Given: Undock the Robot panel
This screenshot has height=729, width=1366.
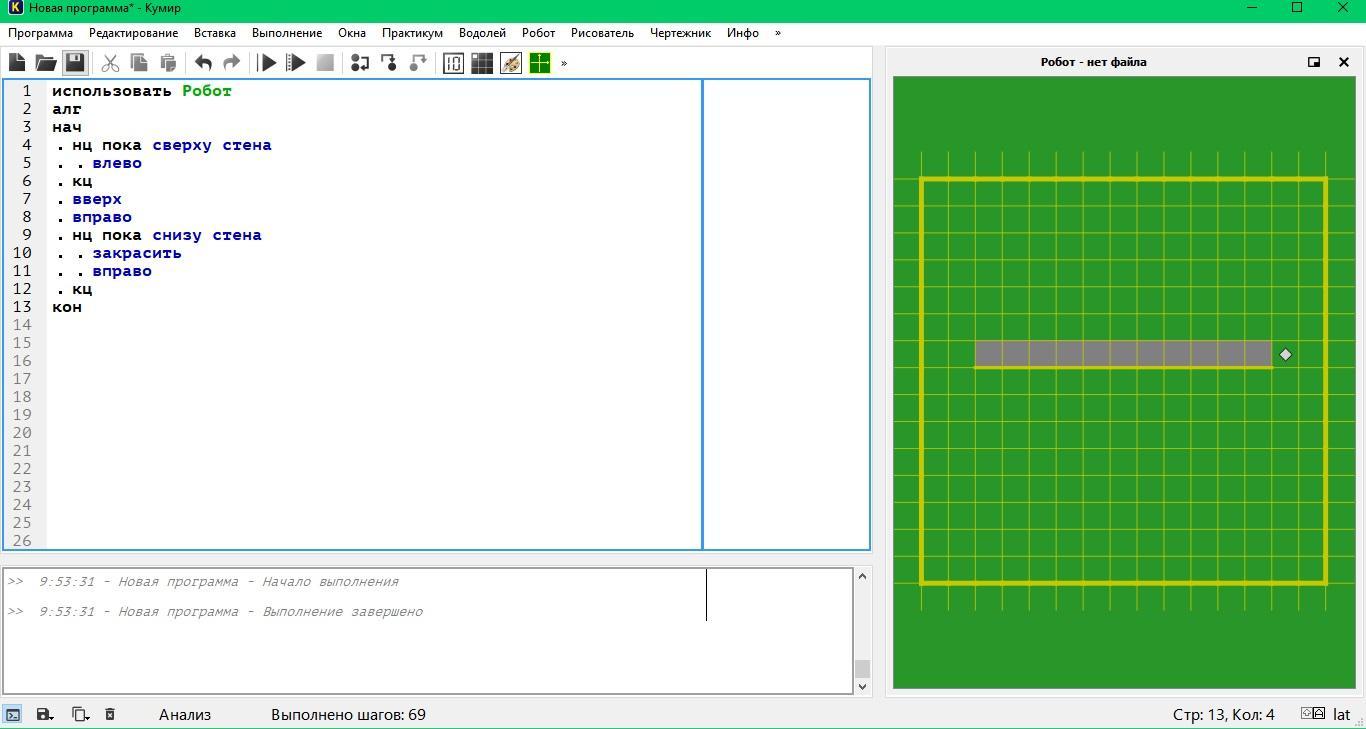Looking at the screenshot, I should pyautogui.click(x=1314, y=62).
